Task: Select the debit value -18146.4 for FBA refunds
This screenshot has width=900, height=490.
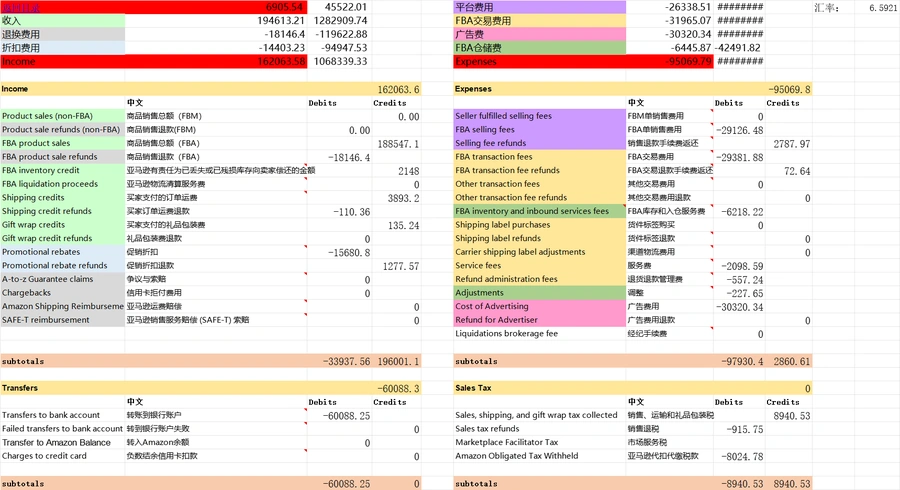Action: [349, 157]
